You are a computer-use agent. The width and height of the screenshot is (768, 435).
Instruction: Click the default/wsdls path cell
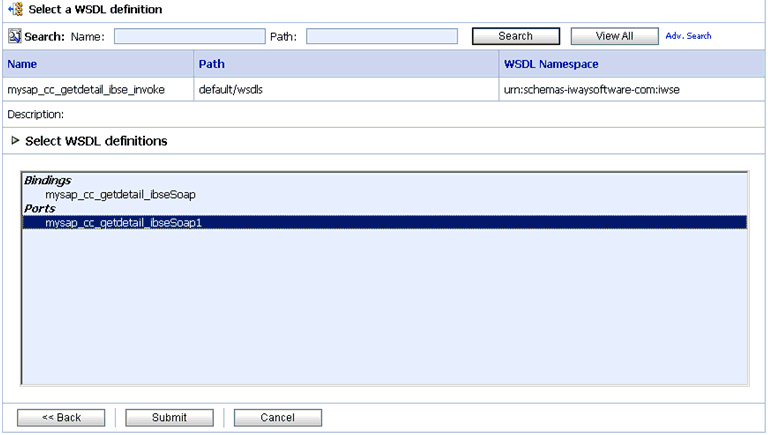[231, 90]
